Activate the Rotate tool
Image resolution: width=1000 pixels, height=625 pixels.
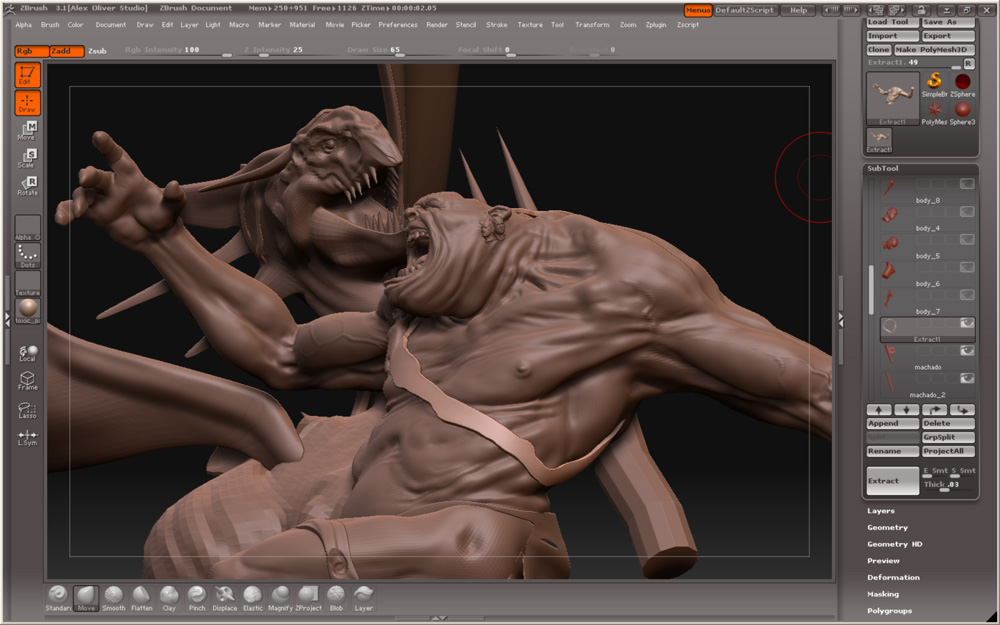(27, 185)
